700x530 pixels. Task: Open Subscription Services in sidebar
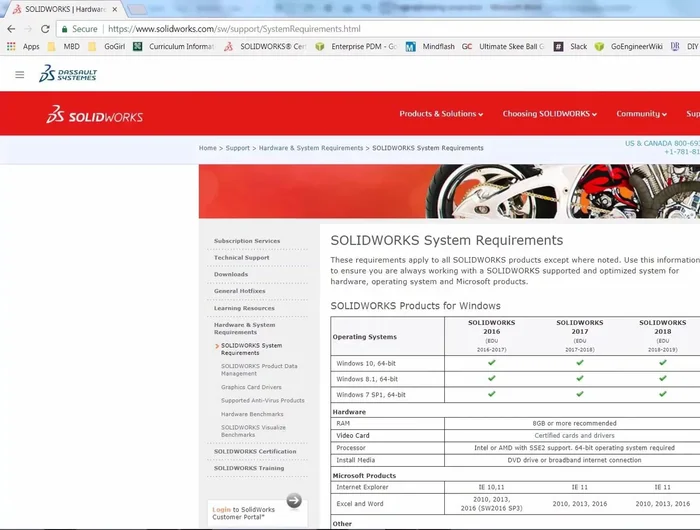[247, 241]
